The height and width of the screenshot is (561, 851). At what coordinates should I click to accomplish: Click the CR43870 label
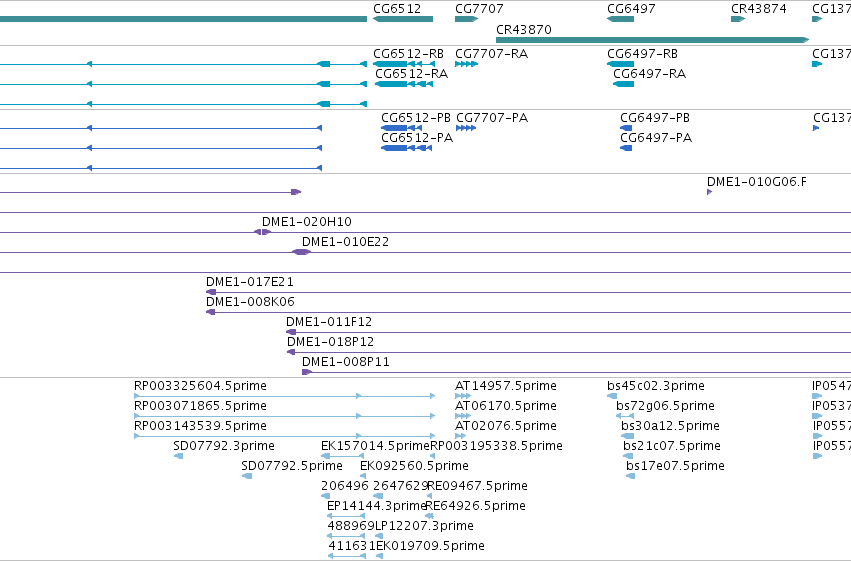tap(524, 29)
